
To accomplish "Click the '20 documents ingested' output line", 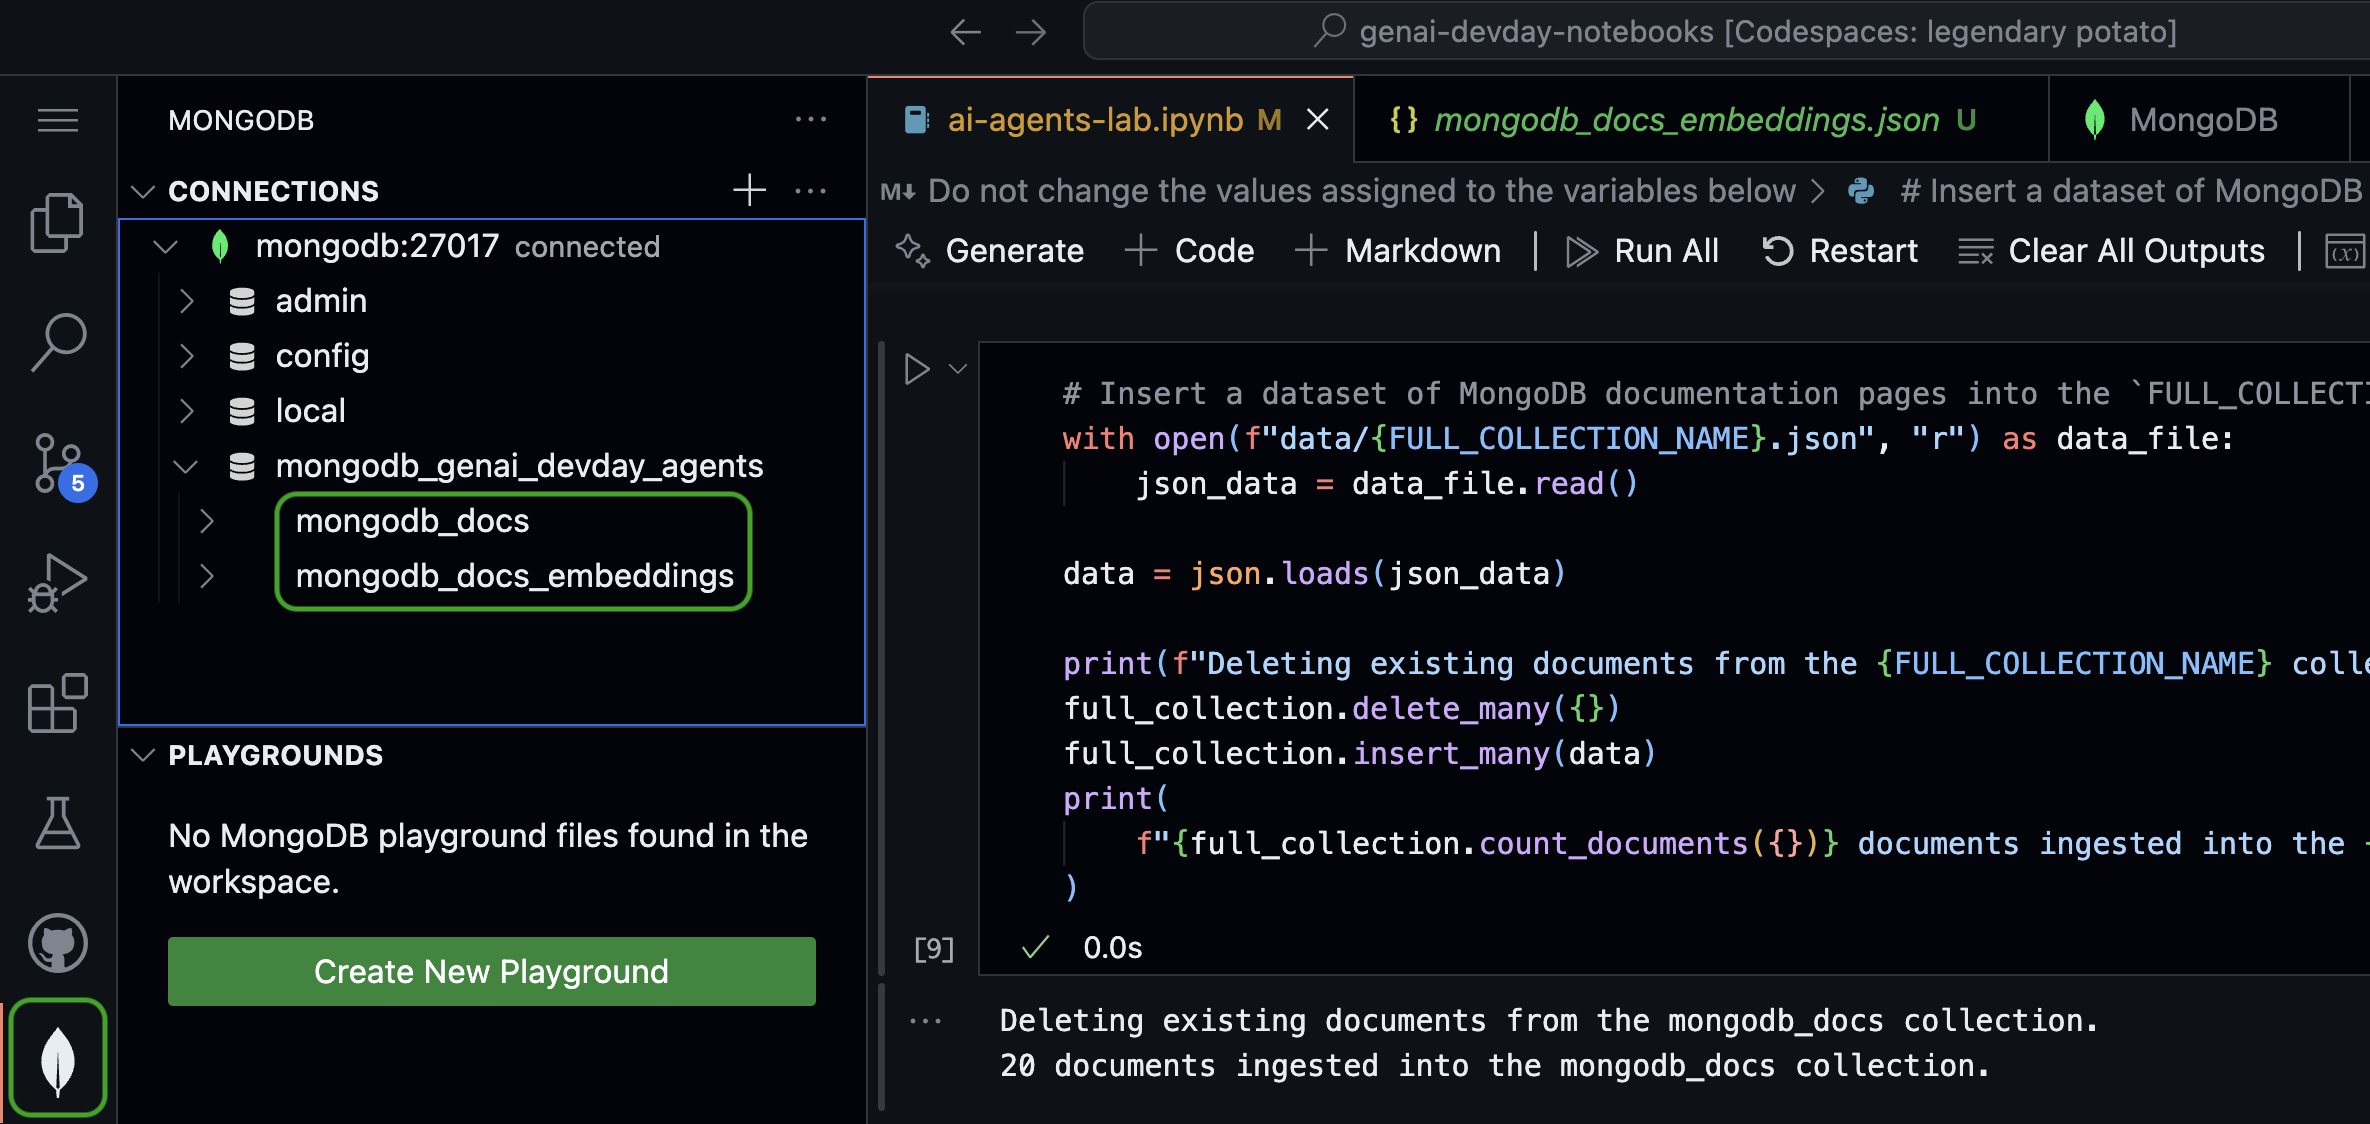I will pyautogui.click(x=1495, y=1066).
